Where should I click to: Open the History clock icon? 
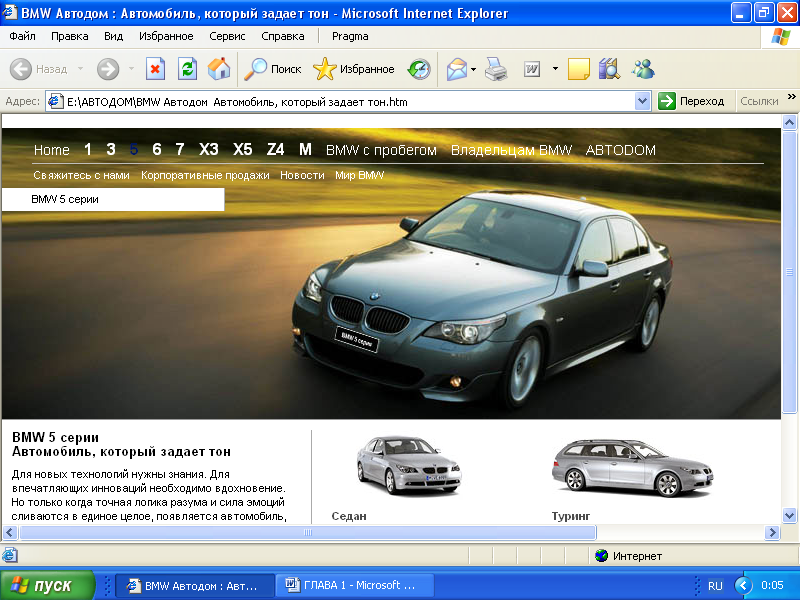[419, 69]
